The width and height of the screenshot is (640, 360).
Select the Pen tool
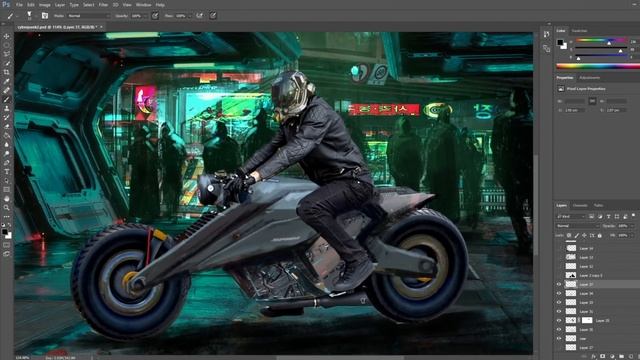pyautogui.click(x=7, y=162)
